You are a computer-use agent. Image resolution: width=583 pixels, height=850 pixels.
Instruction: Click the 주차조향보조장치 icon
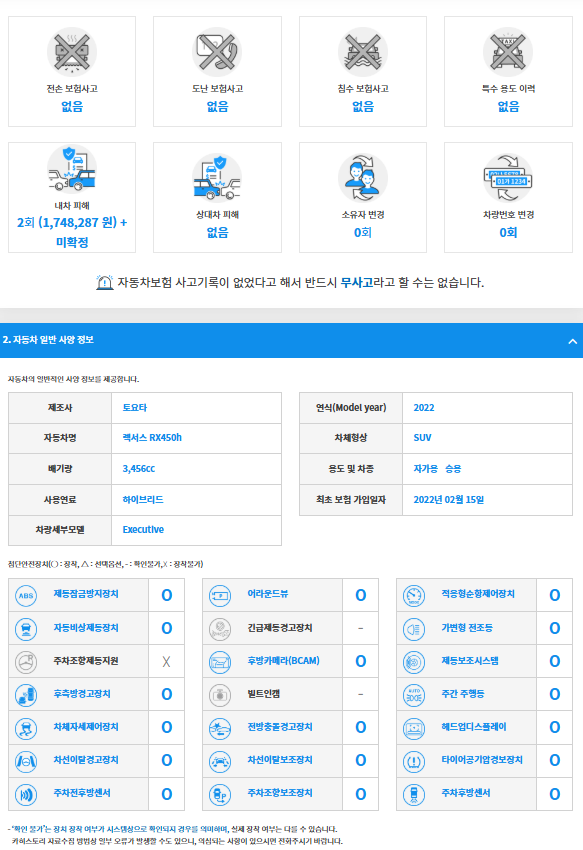point(220,794)
